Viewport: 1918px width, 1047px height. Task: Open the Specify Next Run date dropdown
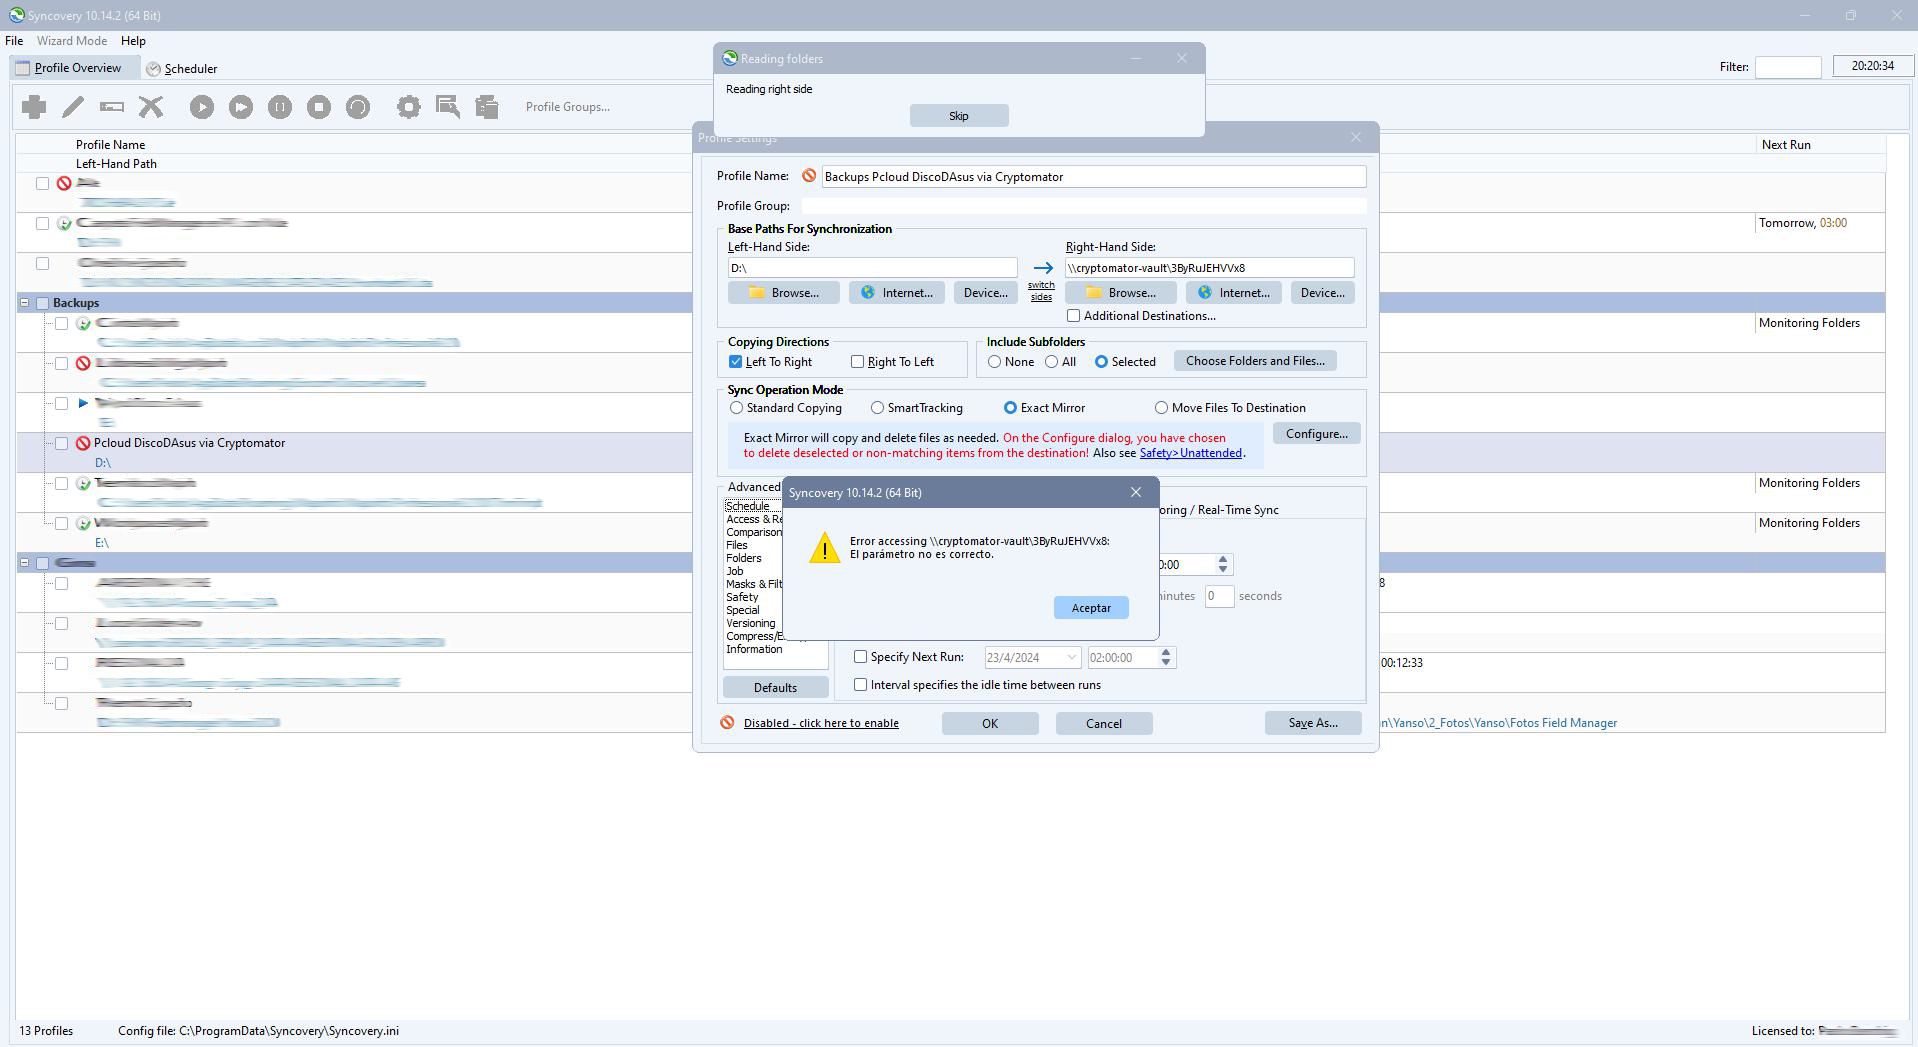[x=1071, y=658]
